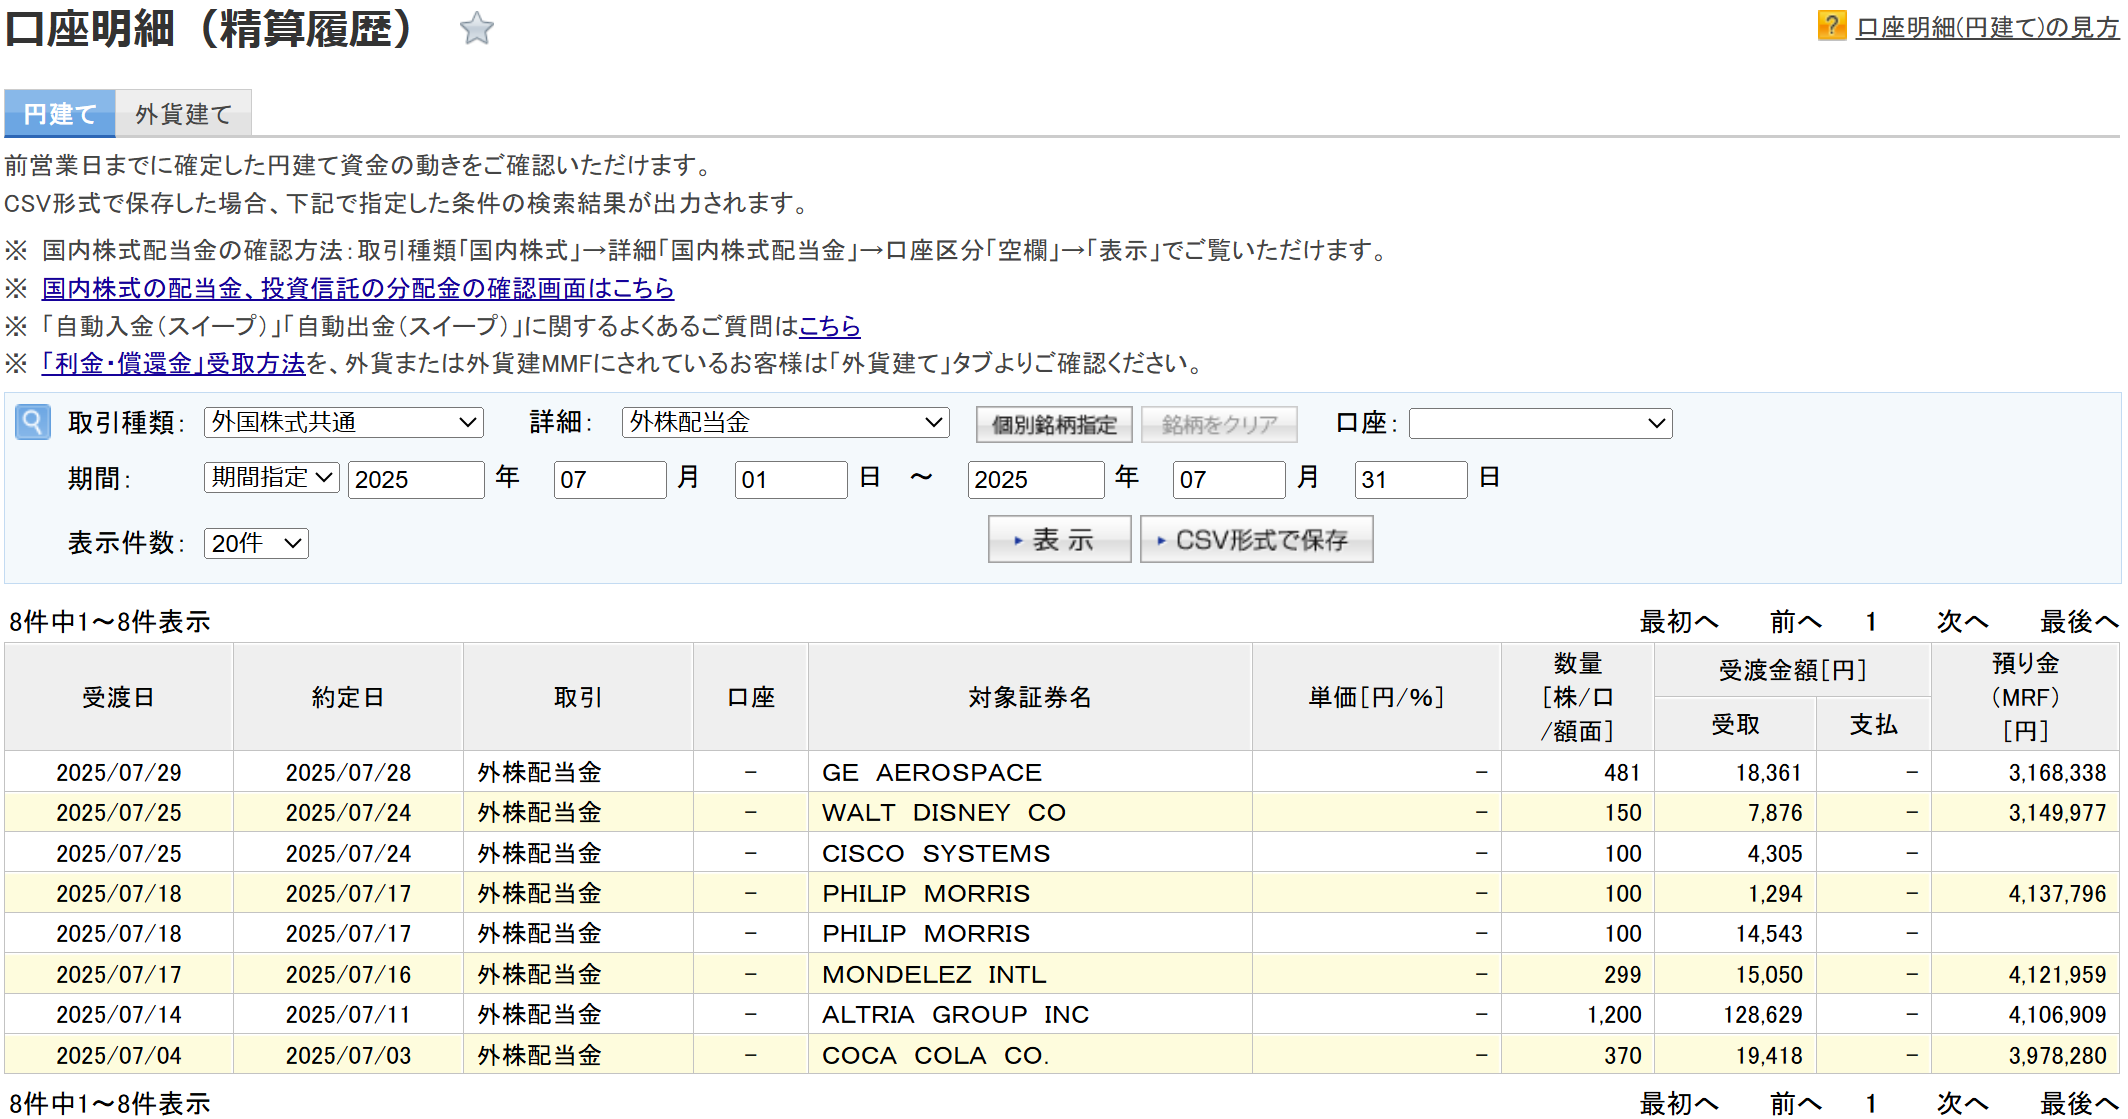
Task: Switch to the 円建て tab
Action: 60,114
